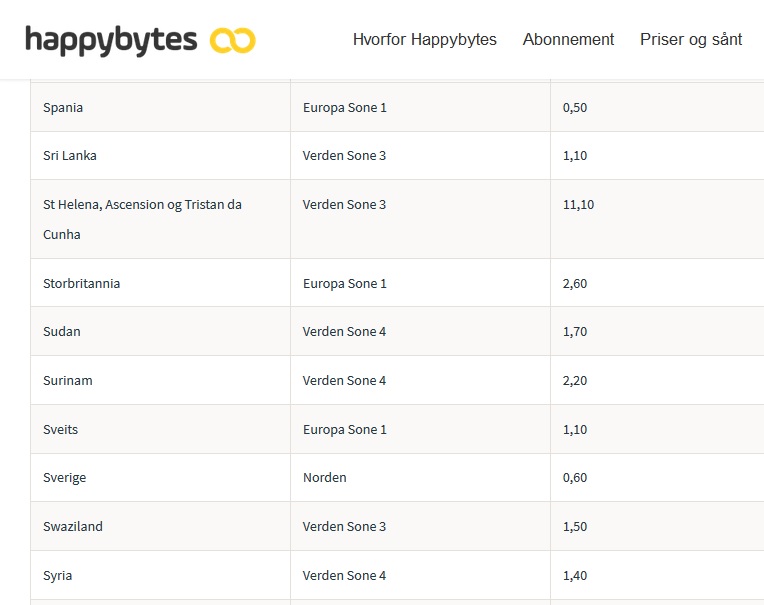This screenshot has height=605, width=764.
Task: Select the Sverige country cell
Action: tap(160, 477)
